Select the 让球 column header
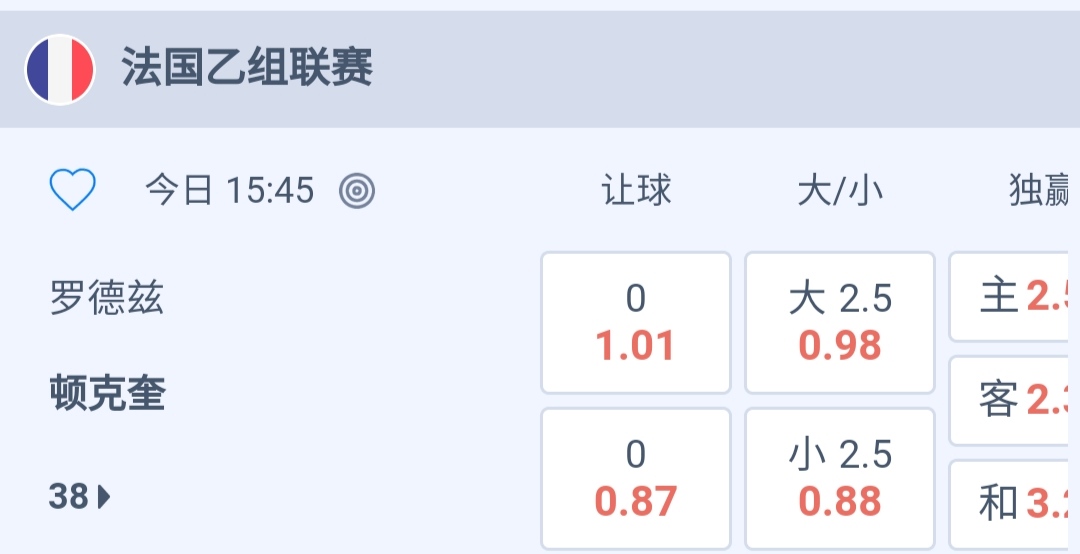1080x554 pixels. pyautogui.click(x=636, y=190)
